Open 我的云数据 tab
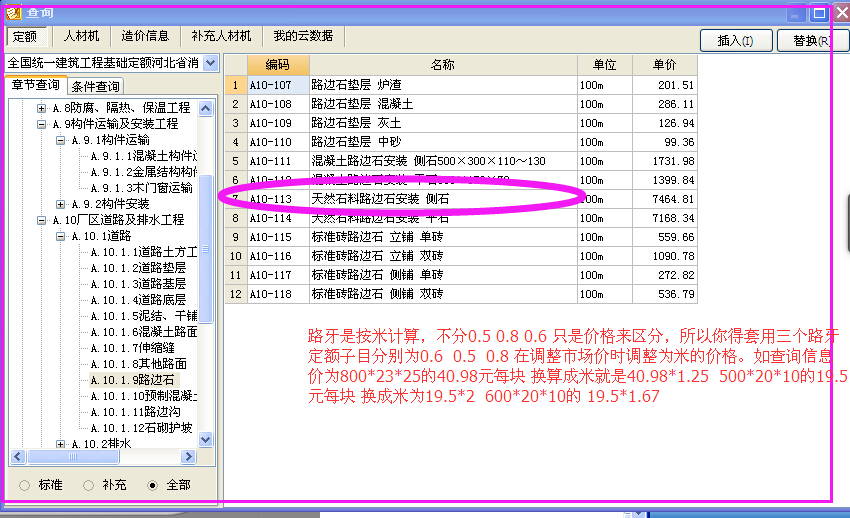 [x=303, y=36]
